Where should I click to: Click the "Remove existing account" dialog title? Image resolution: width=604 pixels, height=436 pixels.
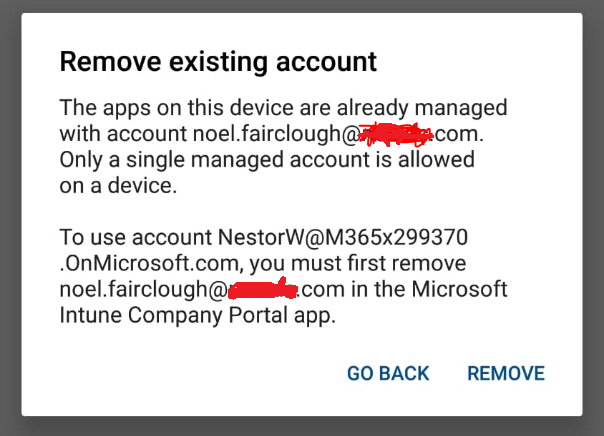pos(218,62)
